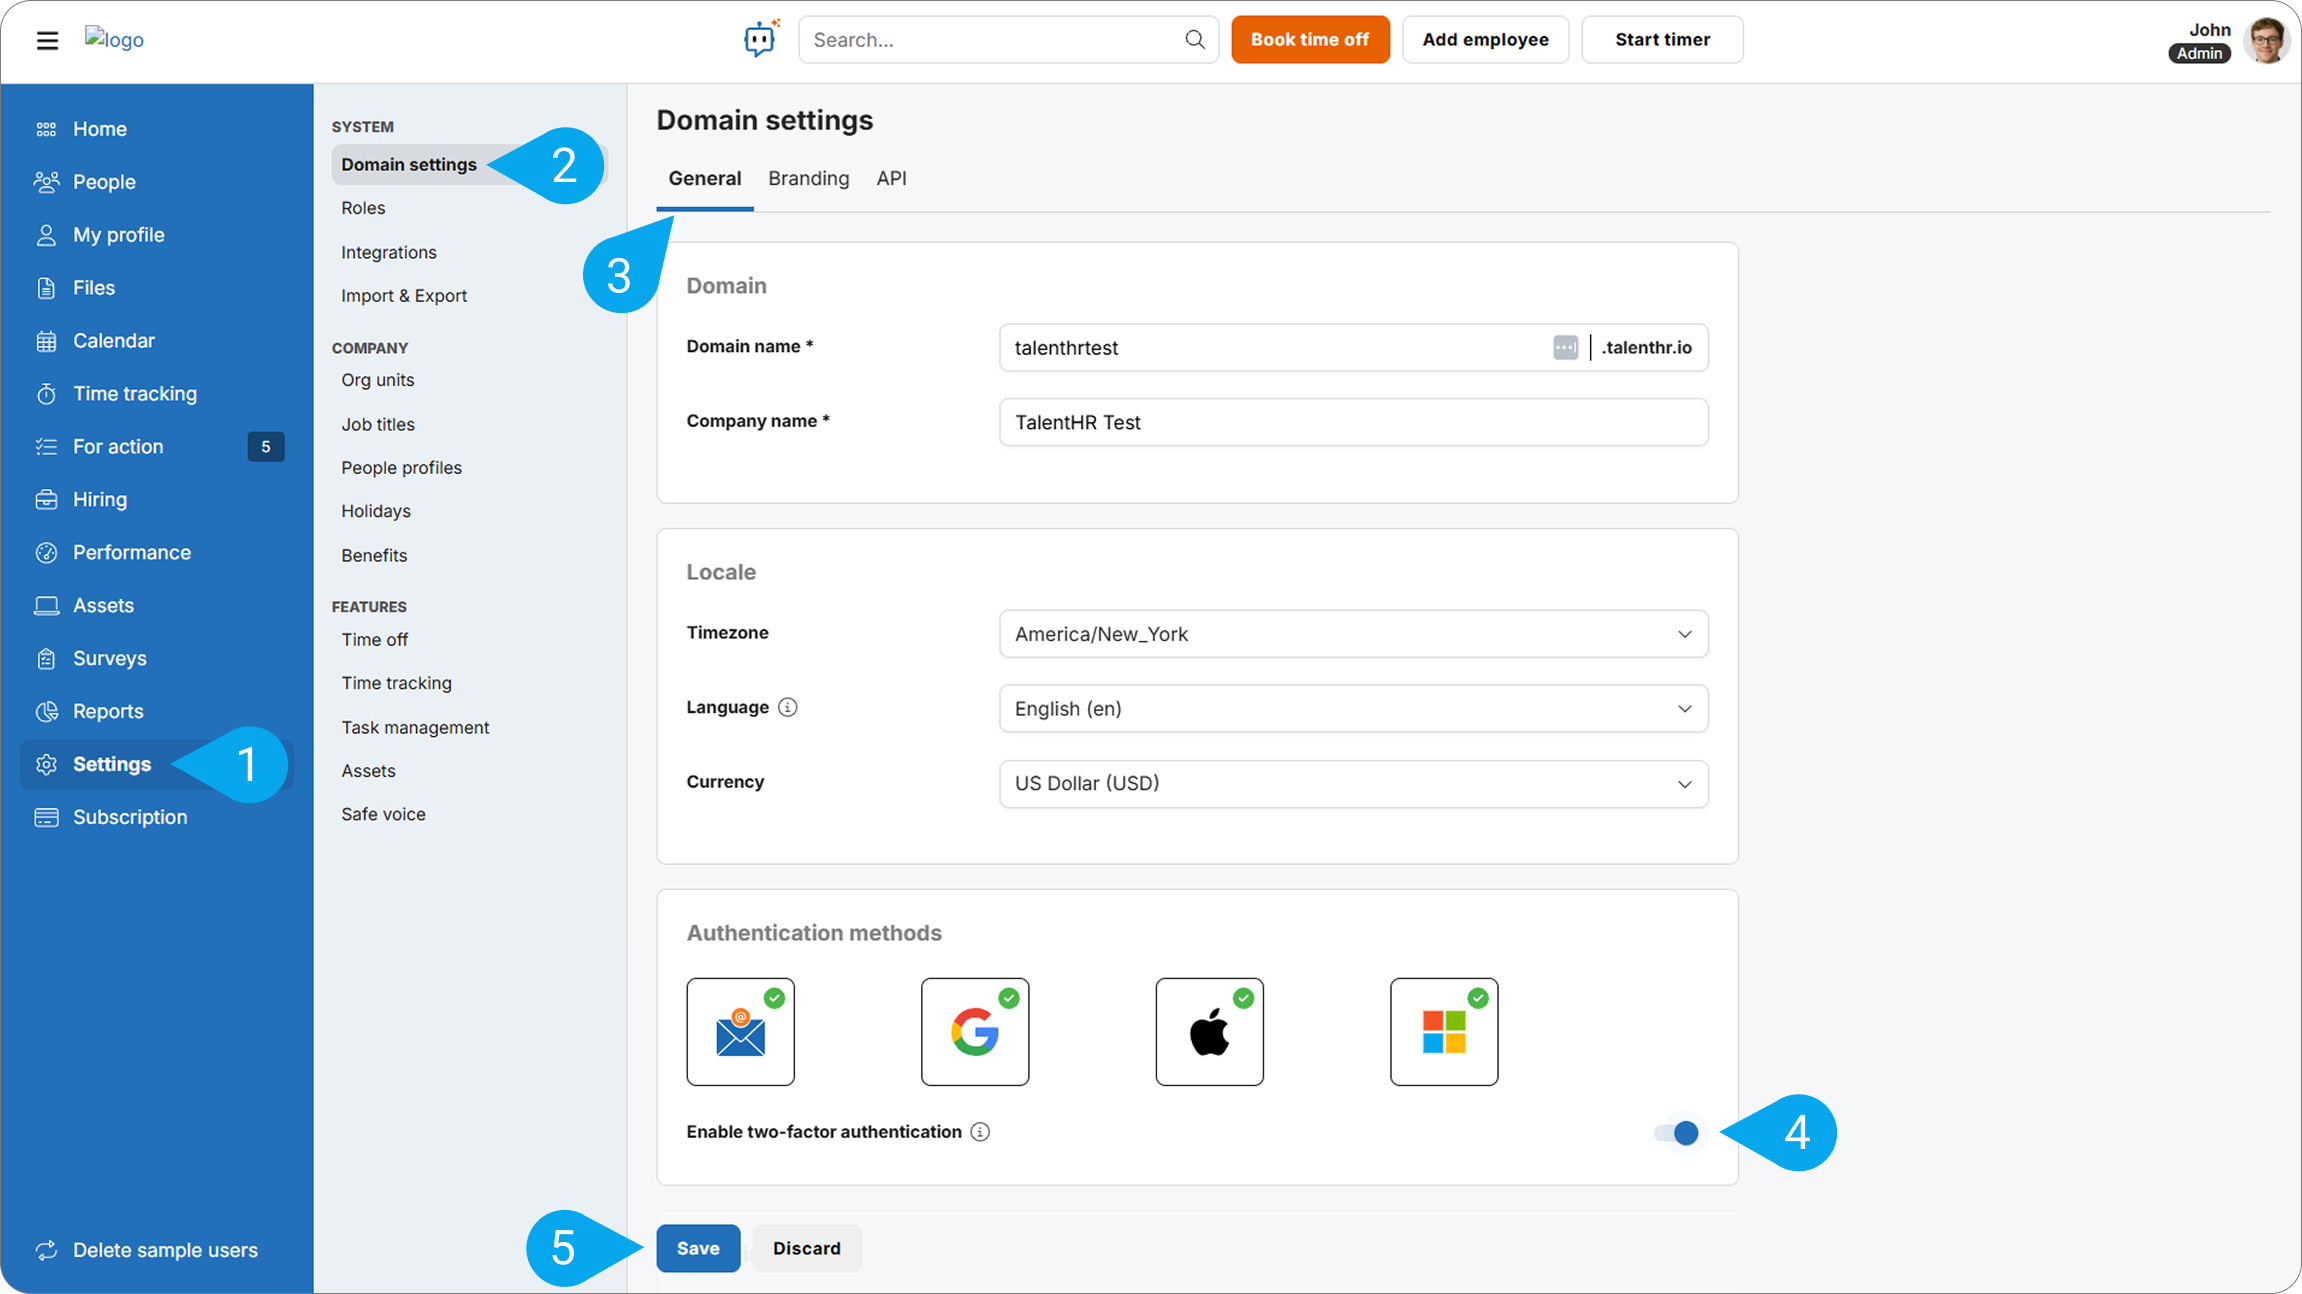Switch to the Branding tab

click(808, 178)
